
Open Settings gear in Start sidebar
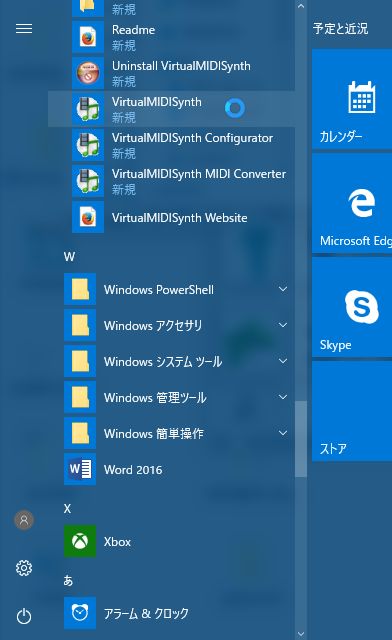pyautogui.click(x=24, y=568)
